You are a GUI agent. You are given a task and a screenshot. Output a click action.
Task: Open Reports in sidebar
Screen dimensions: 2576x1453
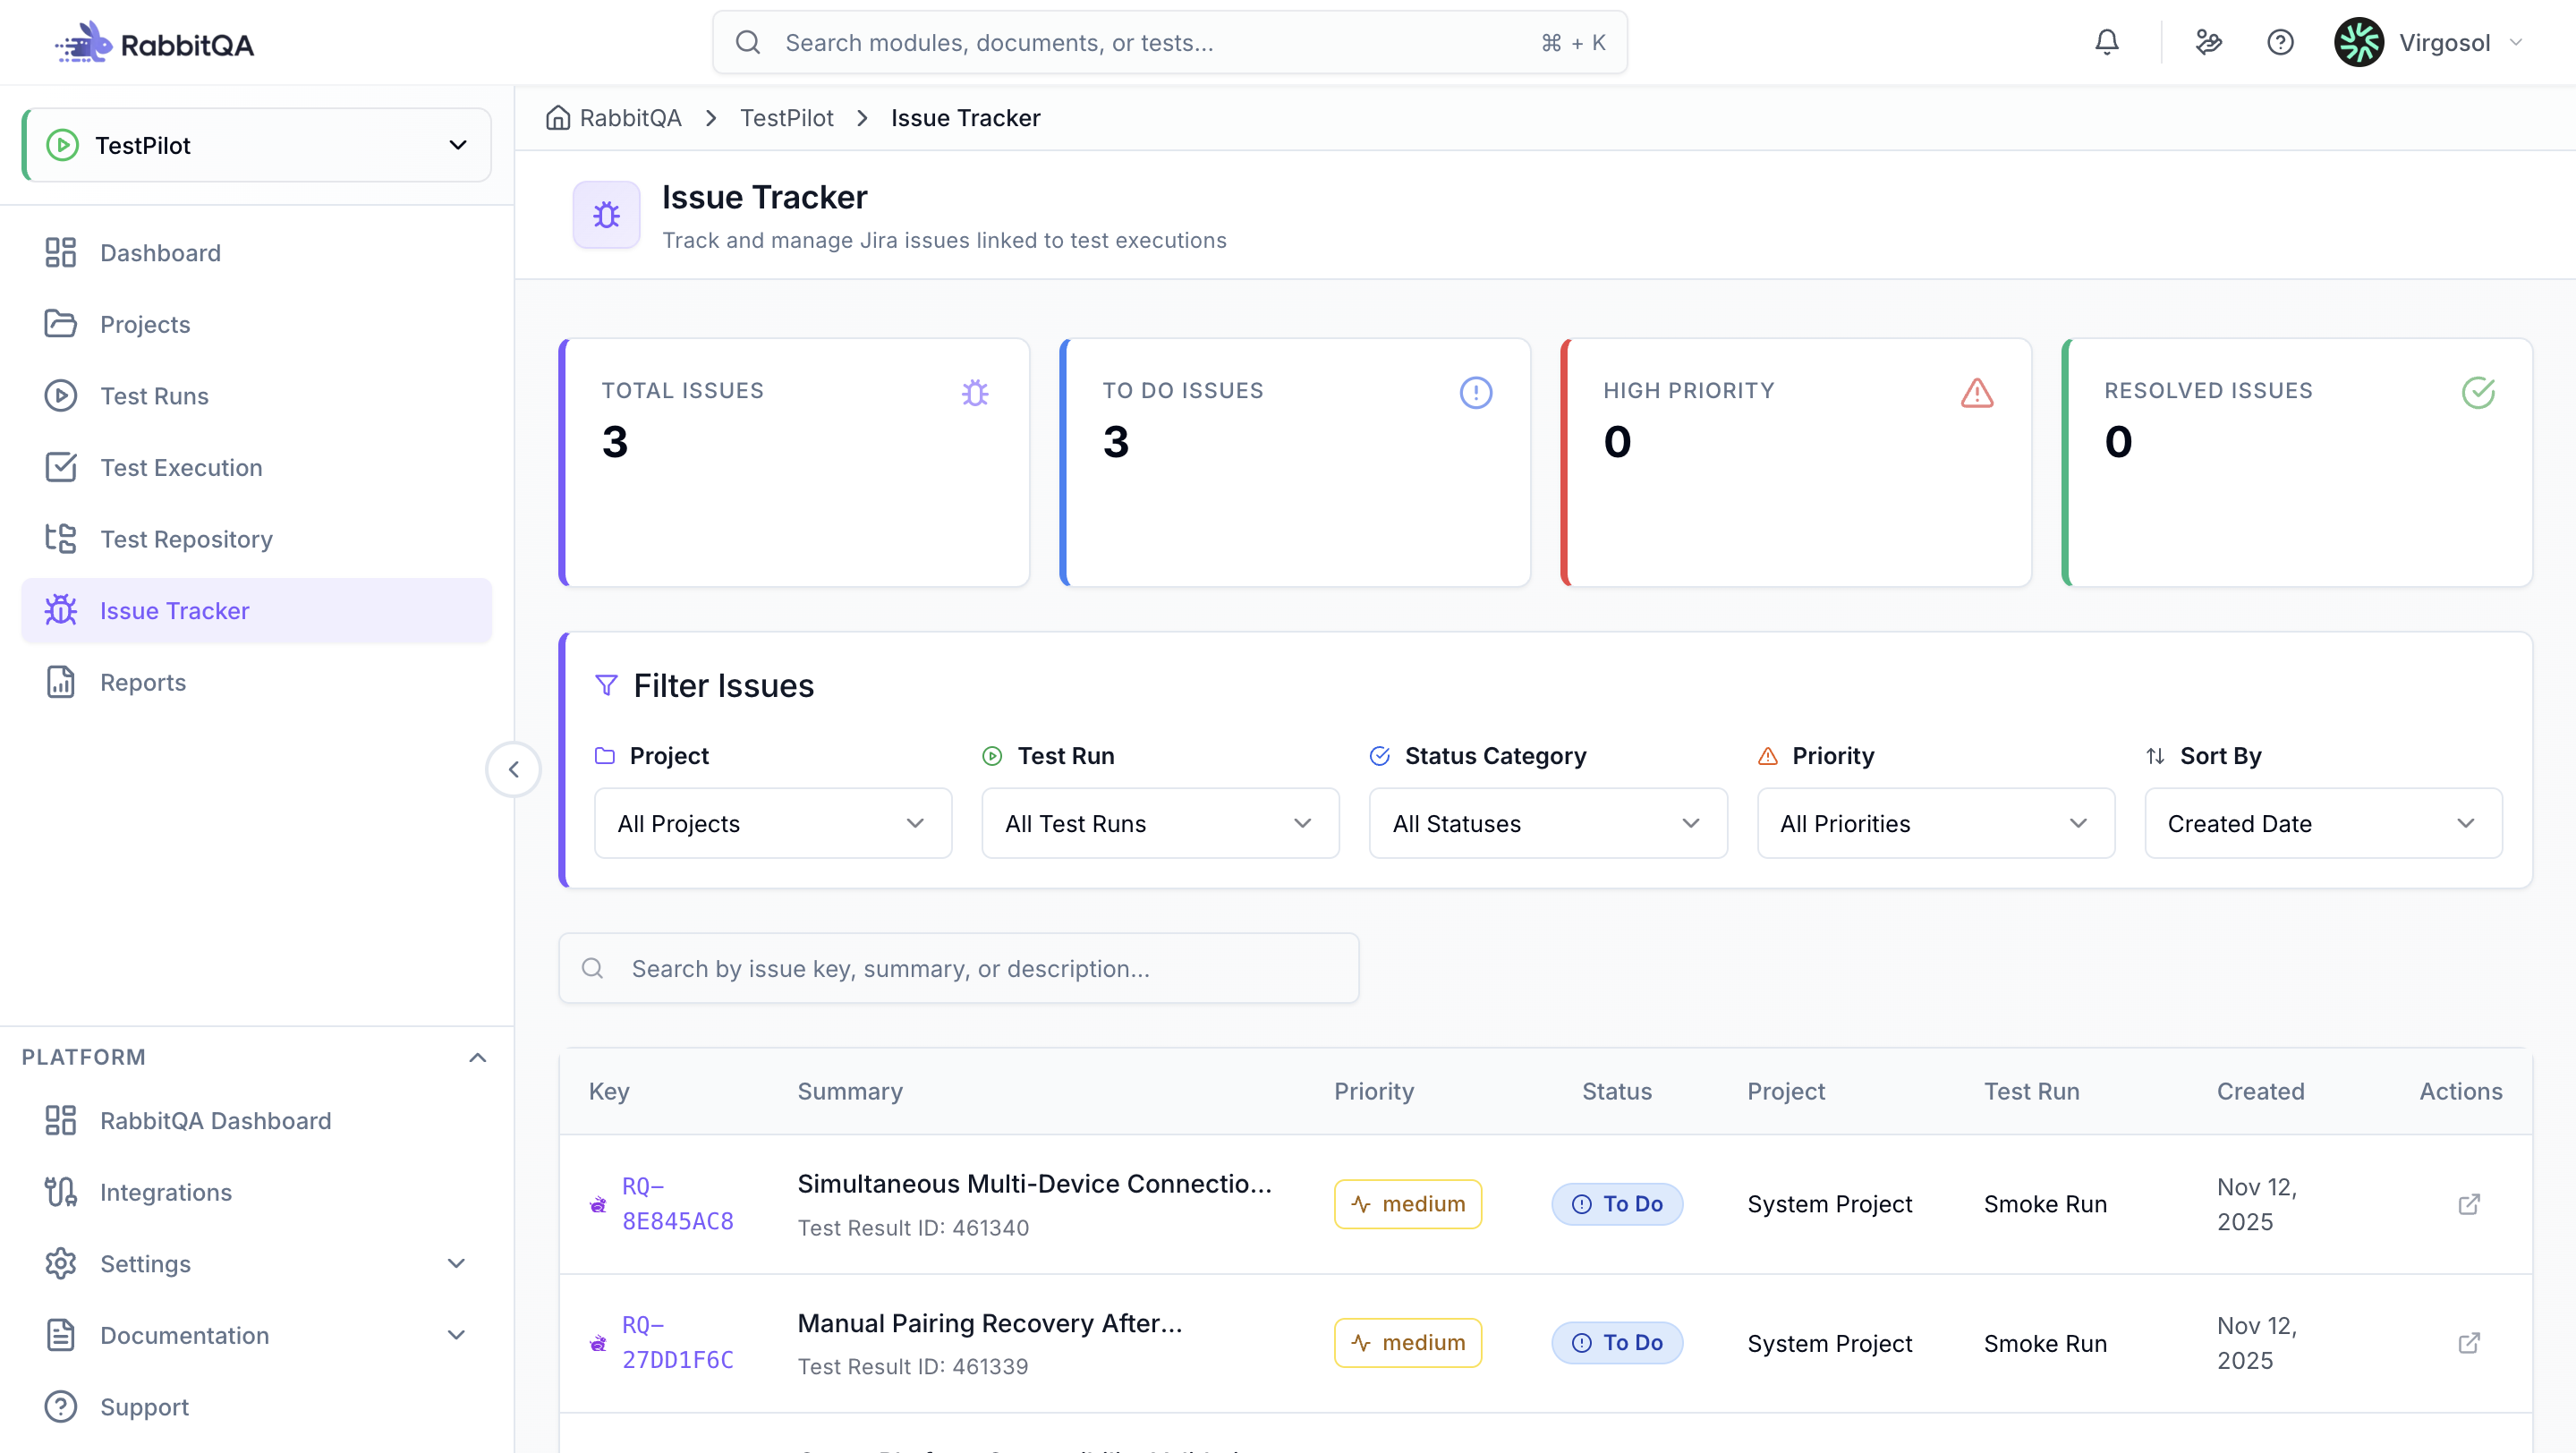(257, 682)
